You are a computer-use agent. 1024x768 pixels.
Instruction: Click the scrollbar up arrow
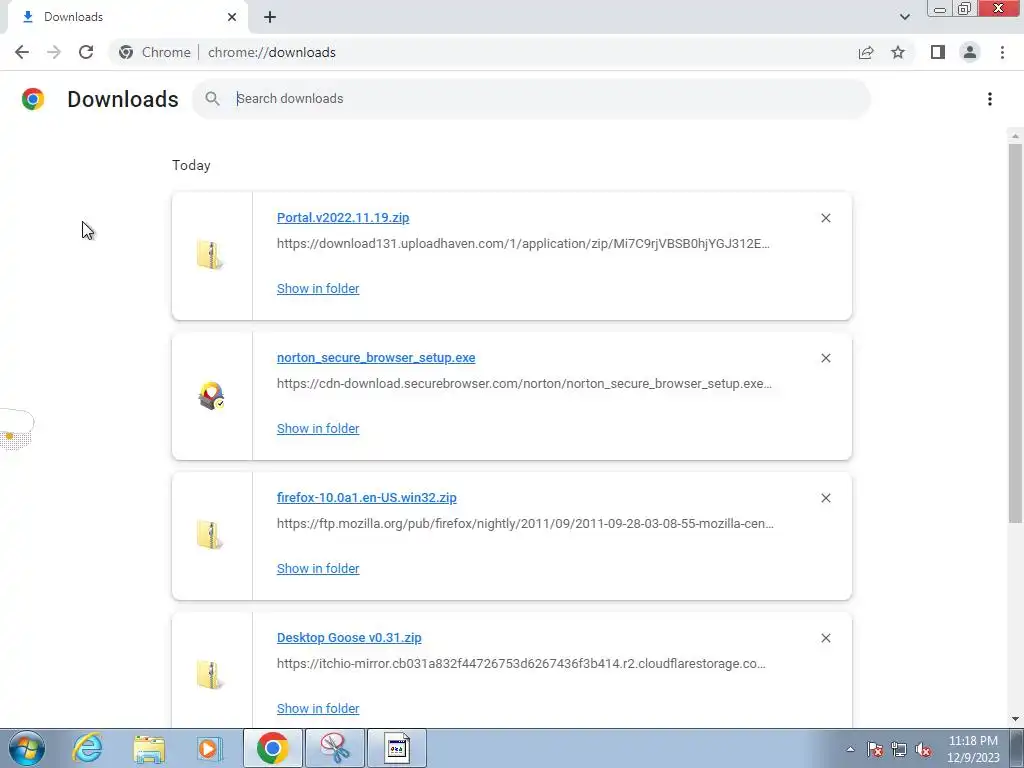(x=1014, y=136)
